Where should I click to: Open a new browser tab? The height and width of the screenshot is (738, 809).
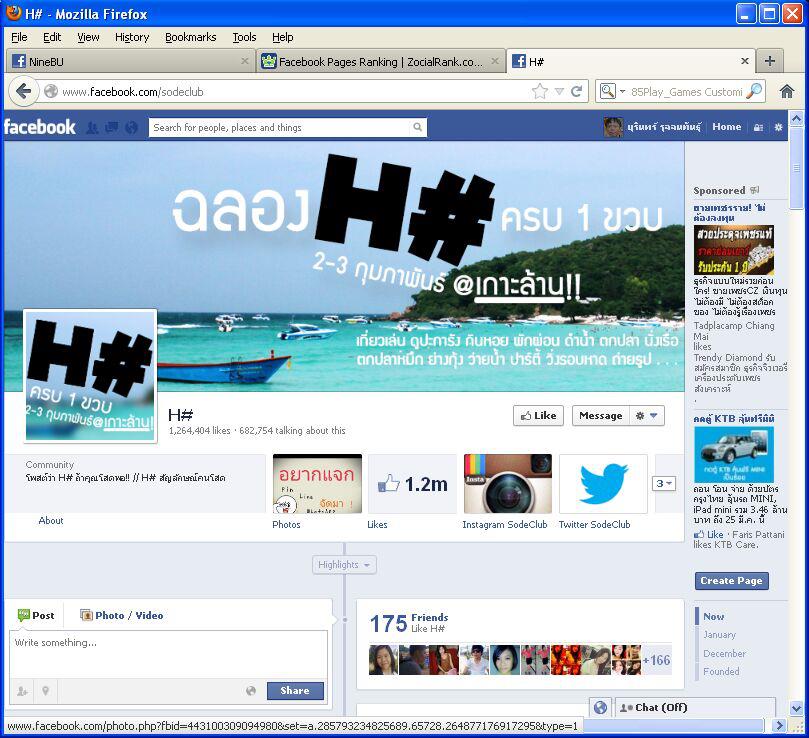pyautogui.click(x=769, y=61)
